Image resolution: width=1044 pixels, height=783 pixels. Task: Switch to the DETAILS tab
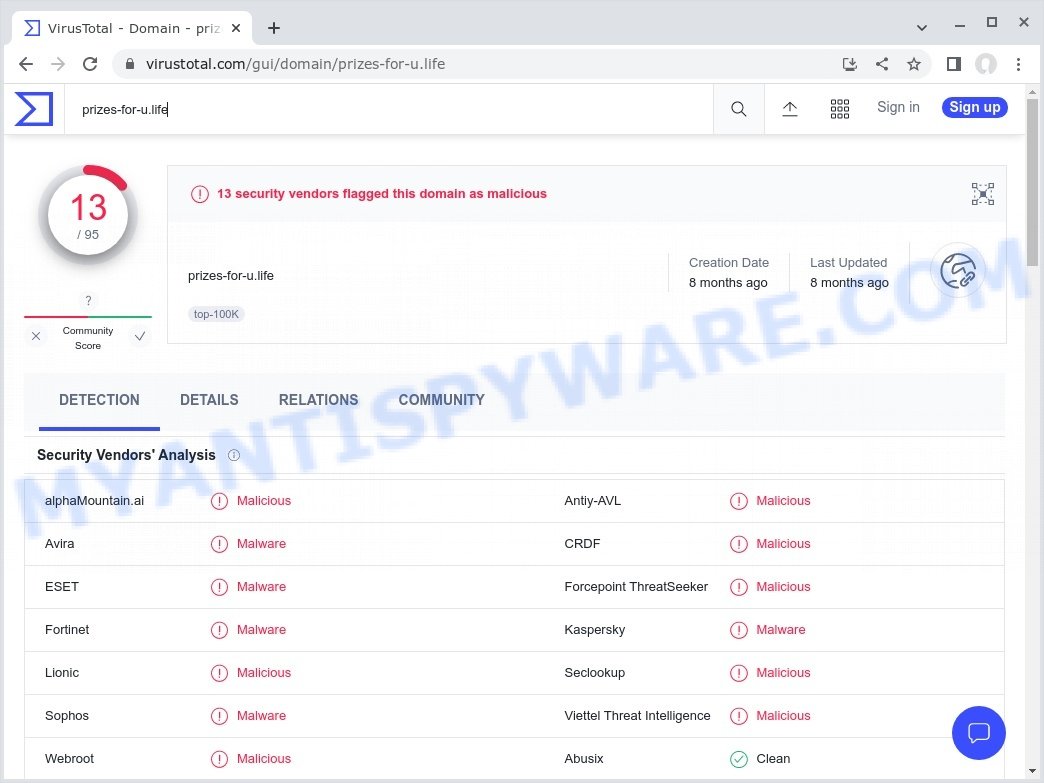point(209,400)
